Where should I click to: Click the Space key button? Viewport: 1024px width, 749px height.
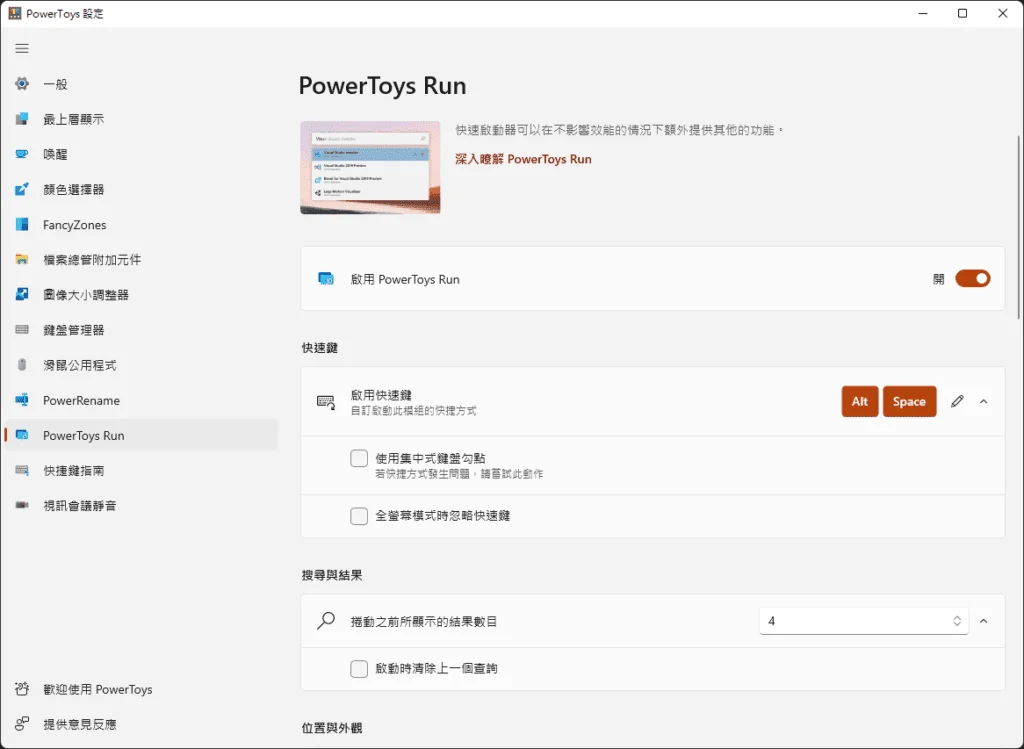coord(909,402)
